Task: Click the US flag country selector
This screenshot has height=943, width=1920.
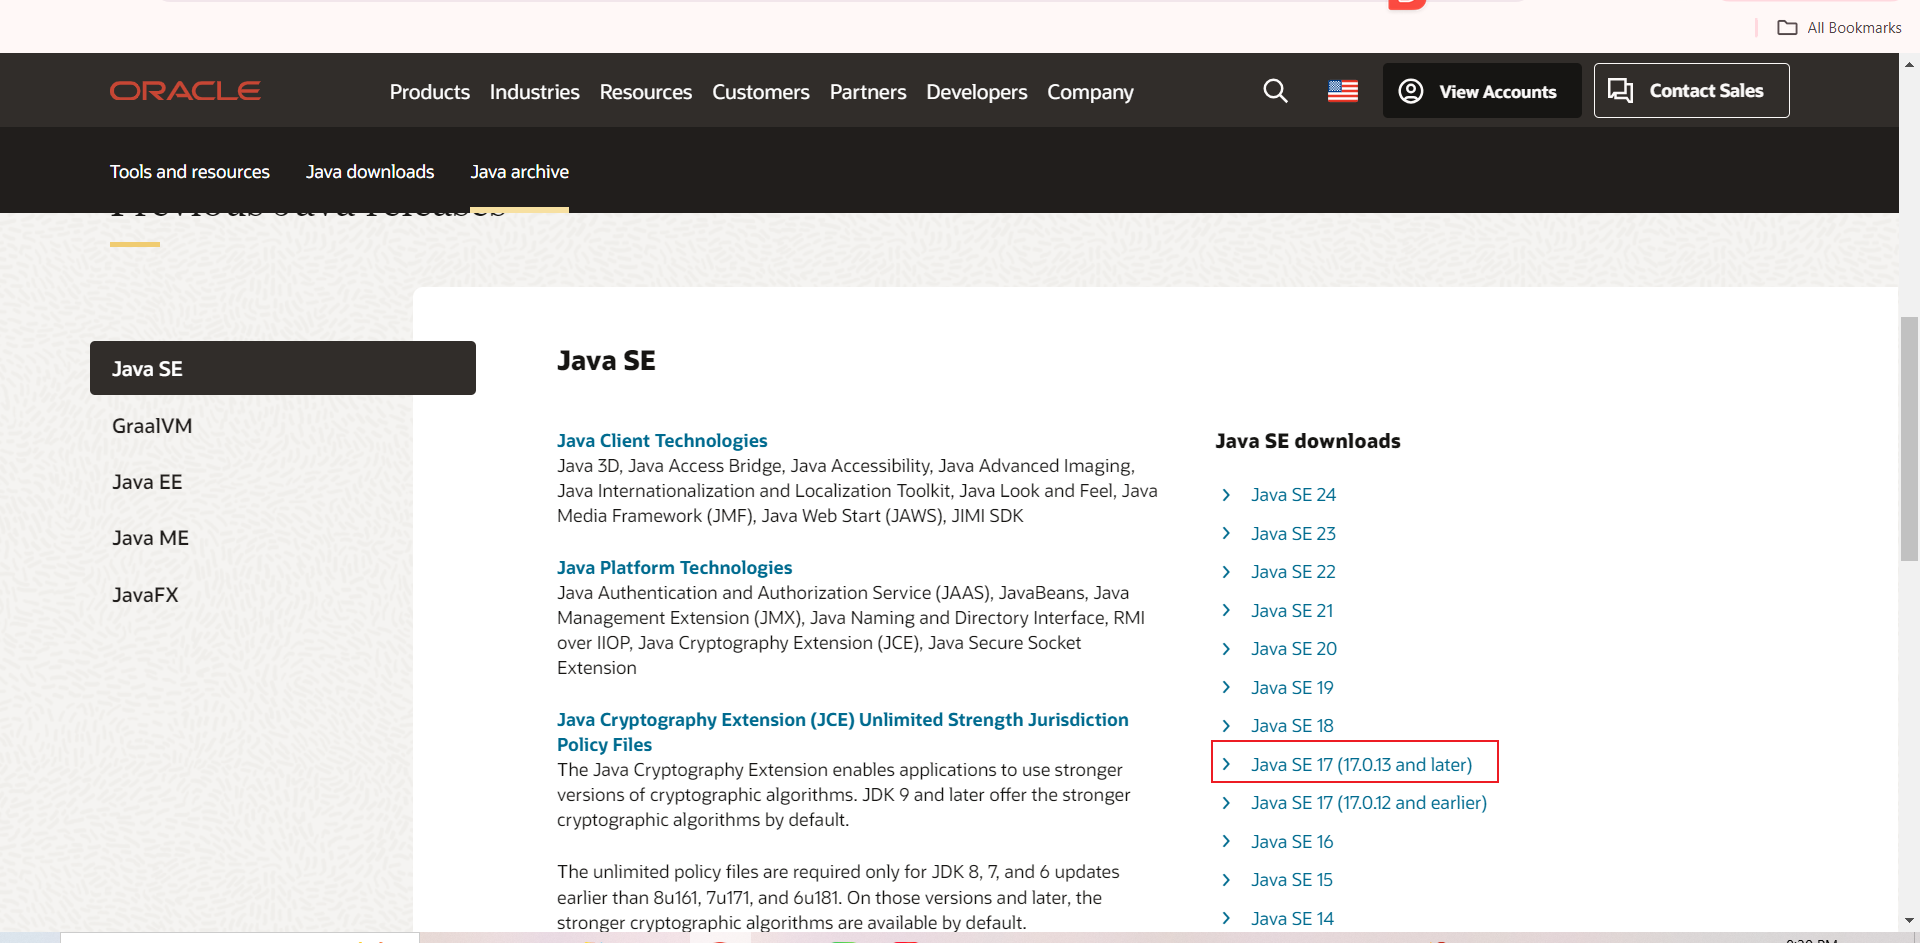Action: coord(1342,90)
